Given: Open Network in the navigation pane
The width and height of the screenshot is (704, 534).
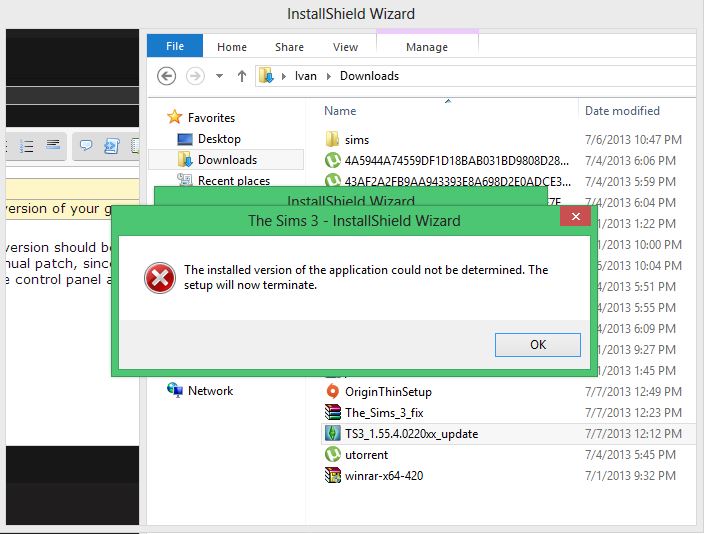Looking at the screenshot, I should (x=210, y=391).
